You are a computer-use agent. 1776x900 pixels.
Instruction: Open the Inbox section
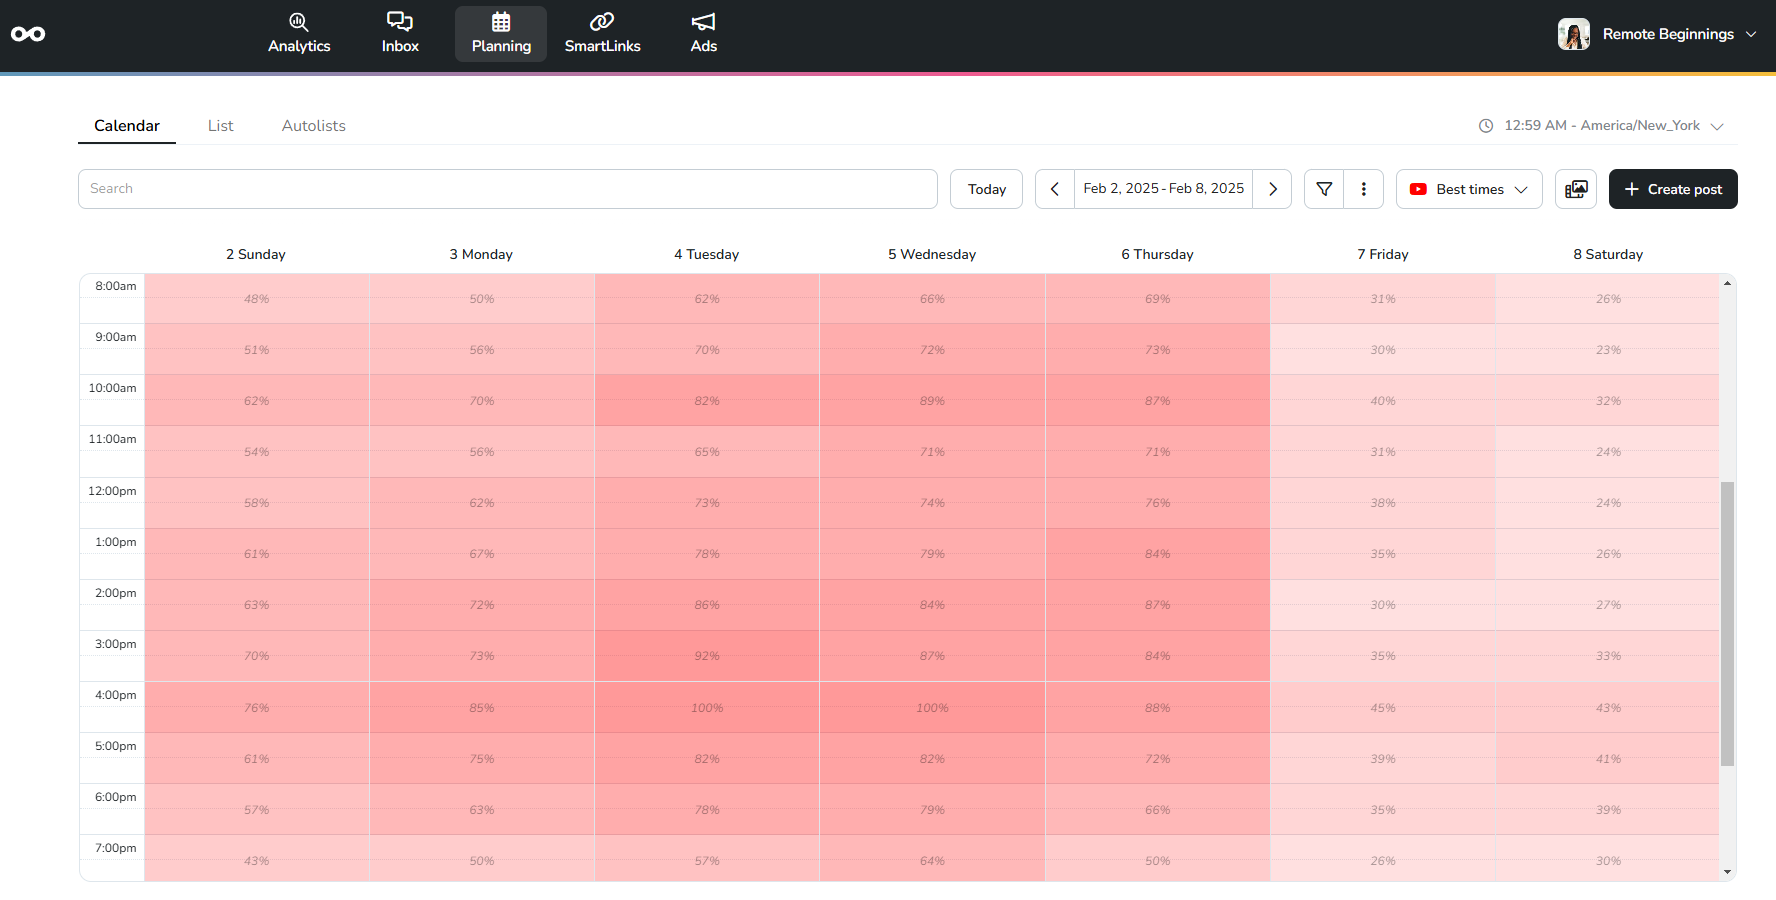[399, 33]
